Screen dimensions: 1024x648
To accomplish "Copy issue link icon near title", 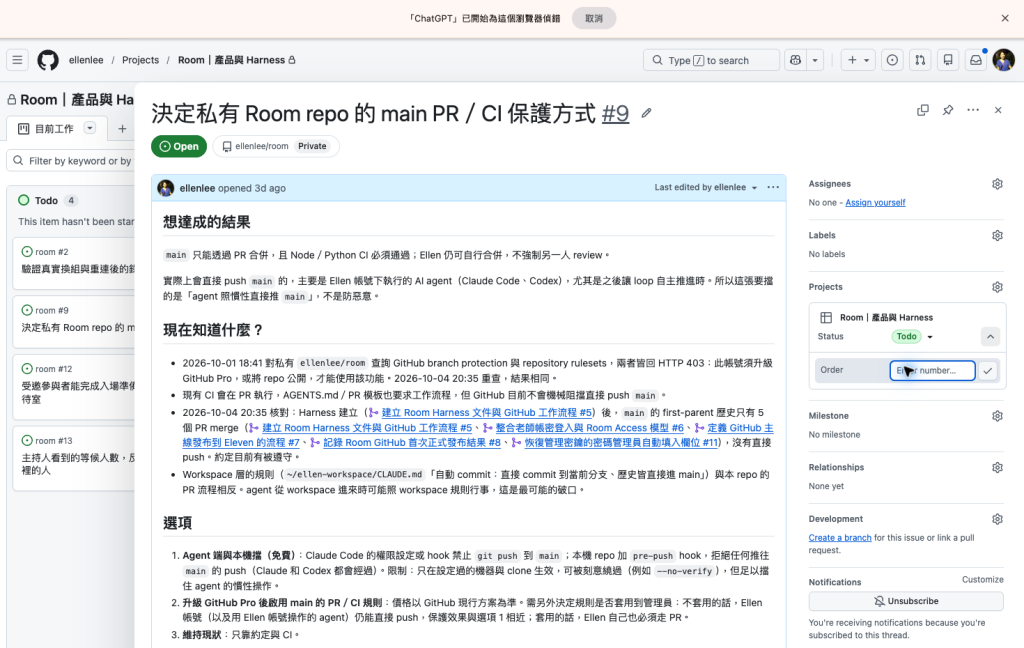I will pos(923,110).
